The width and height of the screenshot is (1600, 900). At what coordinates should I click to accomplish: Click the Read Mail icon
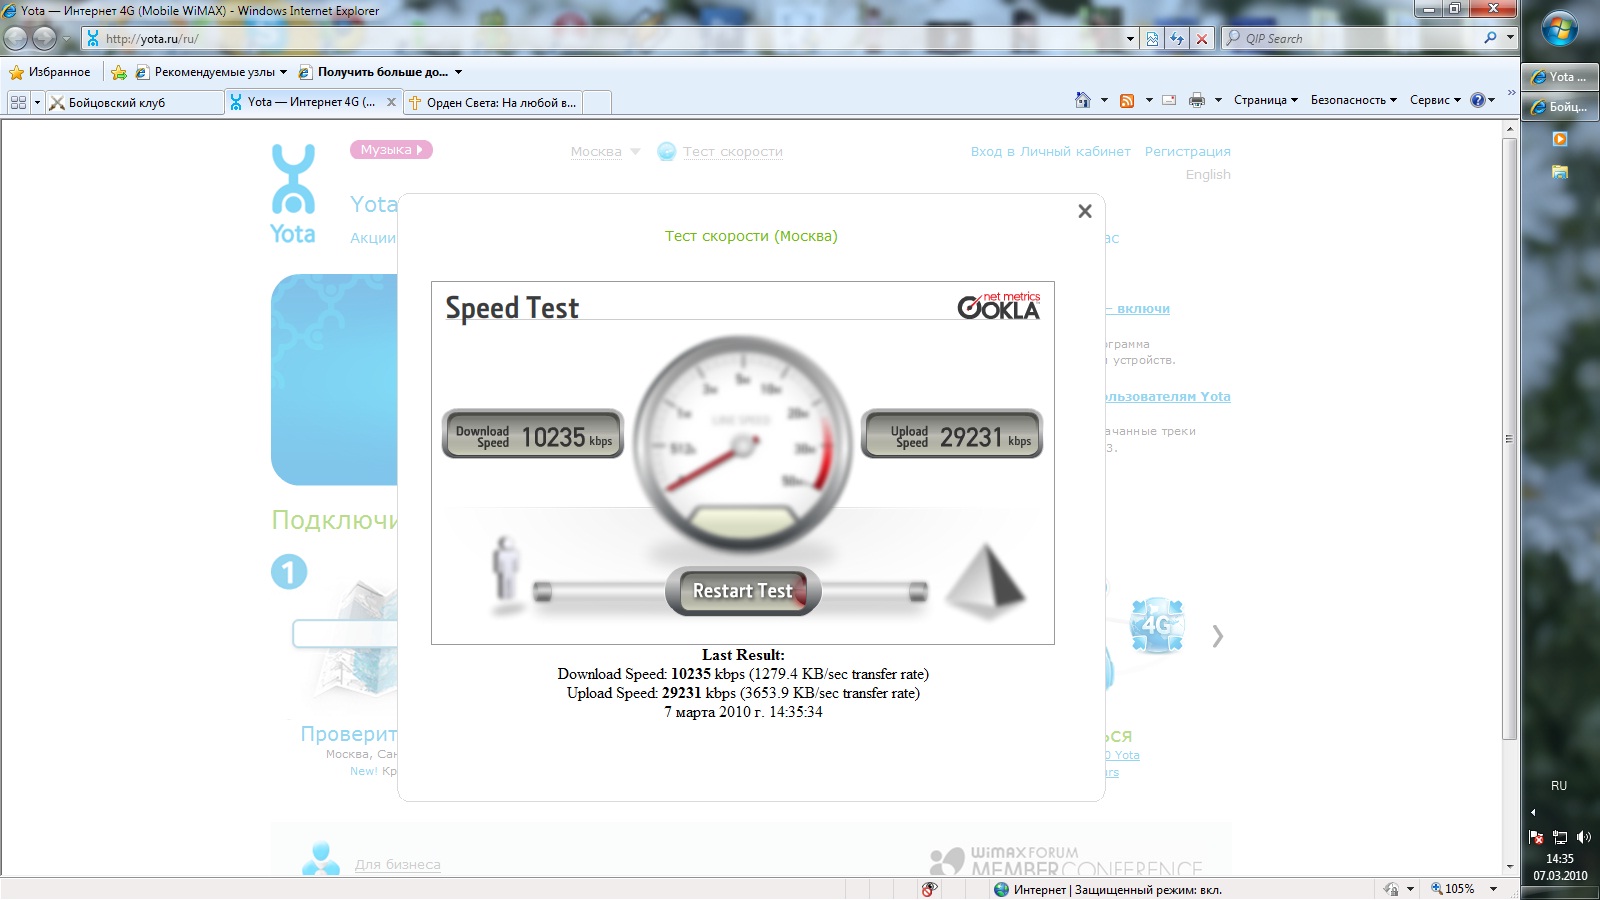tap(1169, 100)
